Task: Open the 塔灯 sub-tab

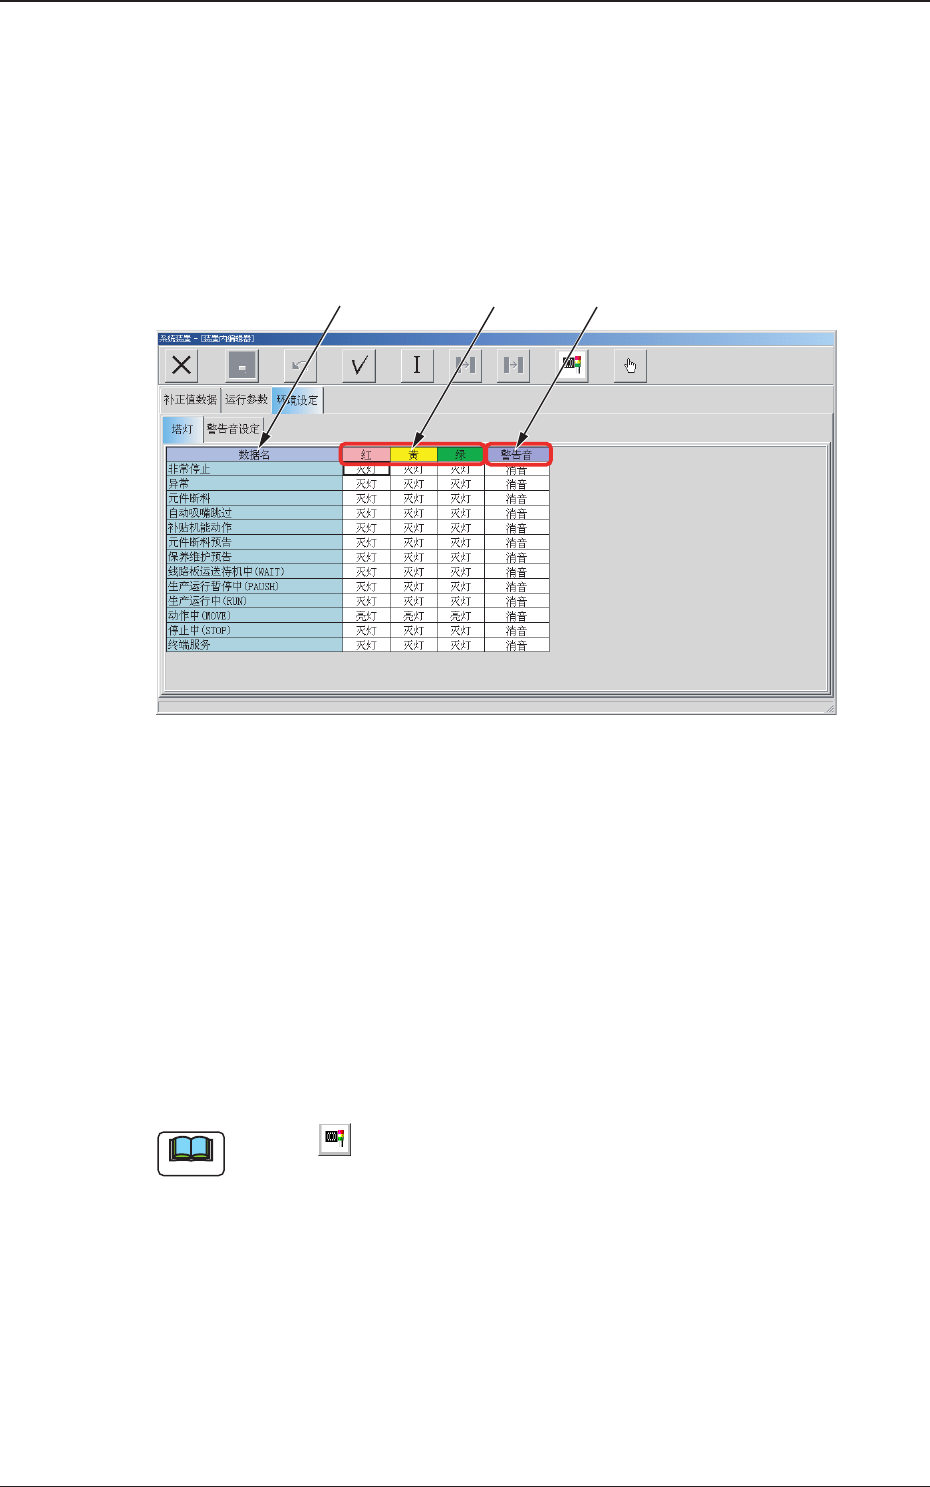Action: 182,429
